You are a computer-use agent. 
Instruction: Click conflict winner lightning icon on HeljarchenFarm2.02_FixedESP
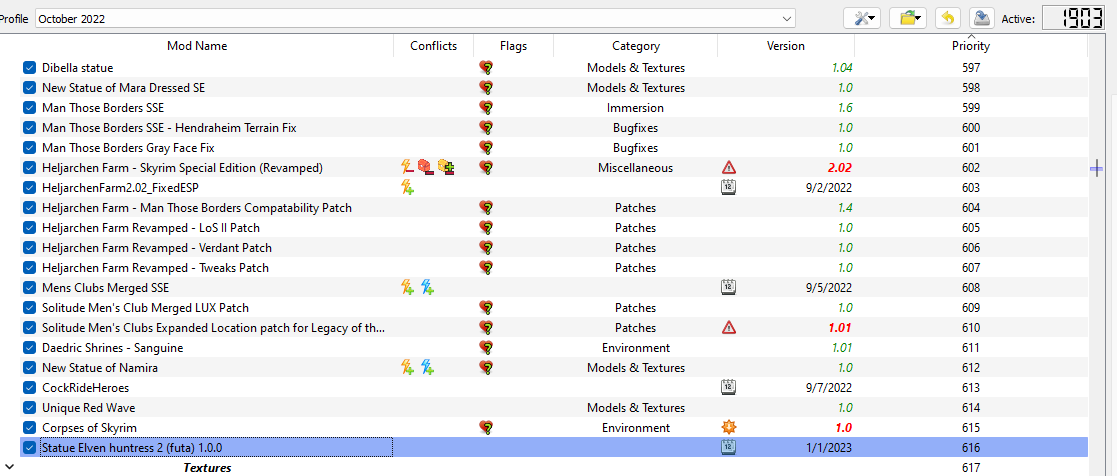[x=407, y=187]
